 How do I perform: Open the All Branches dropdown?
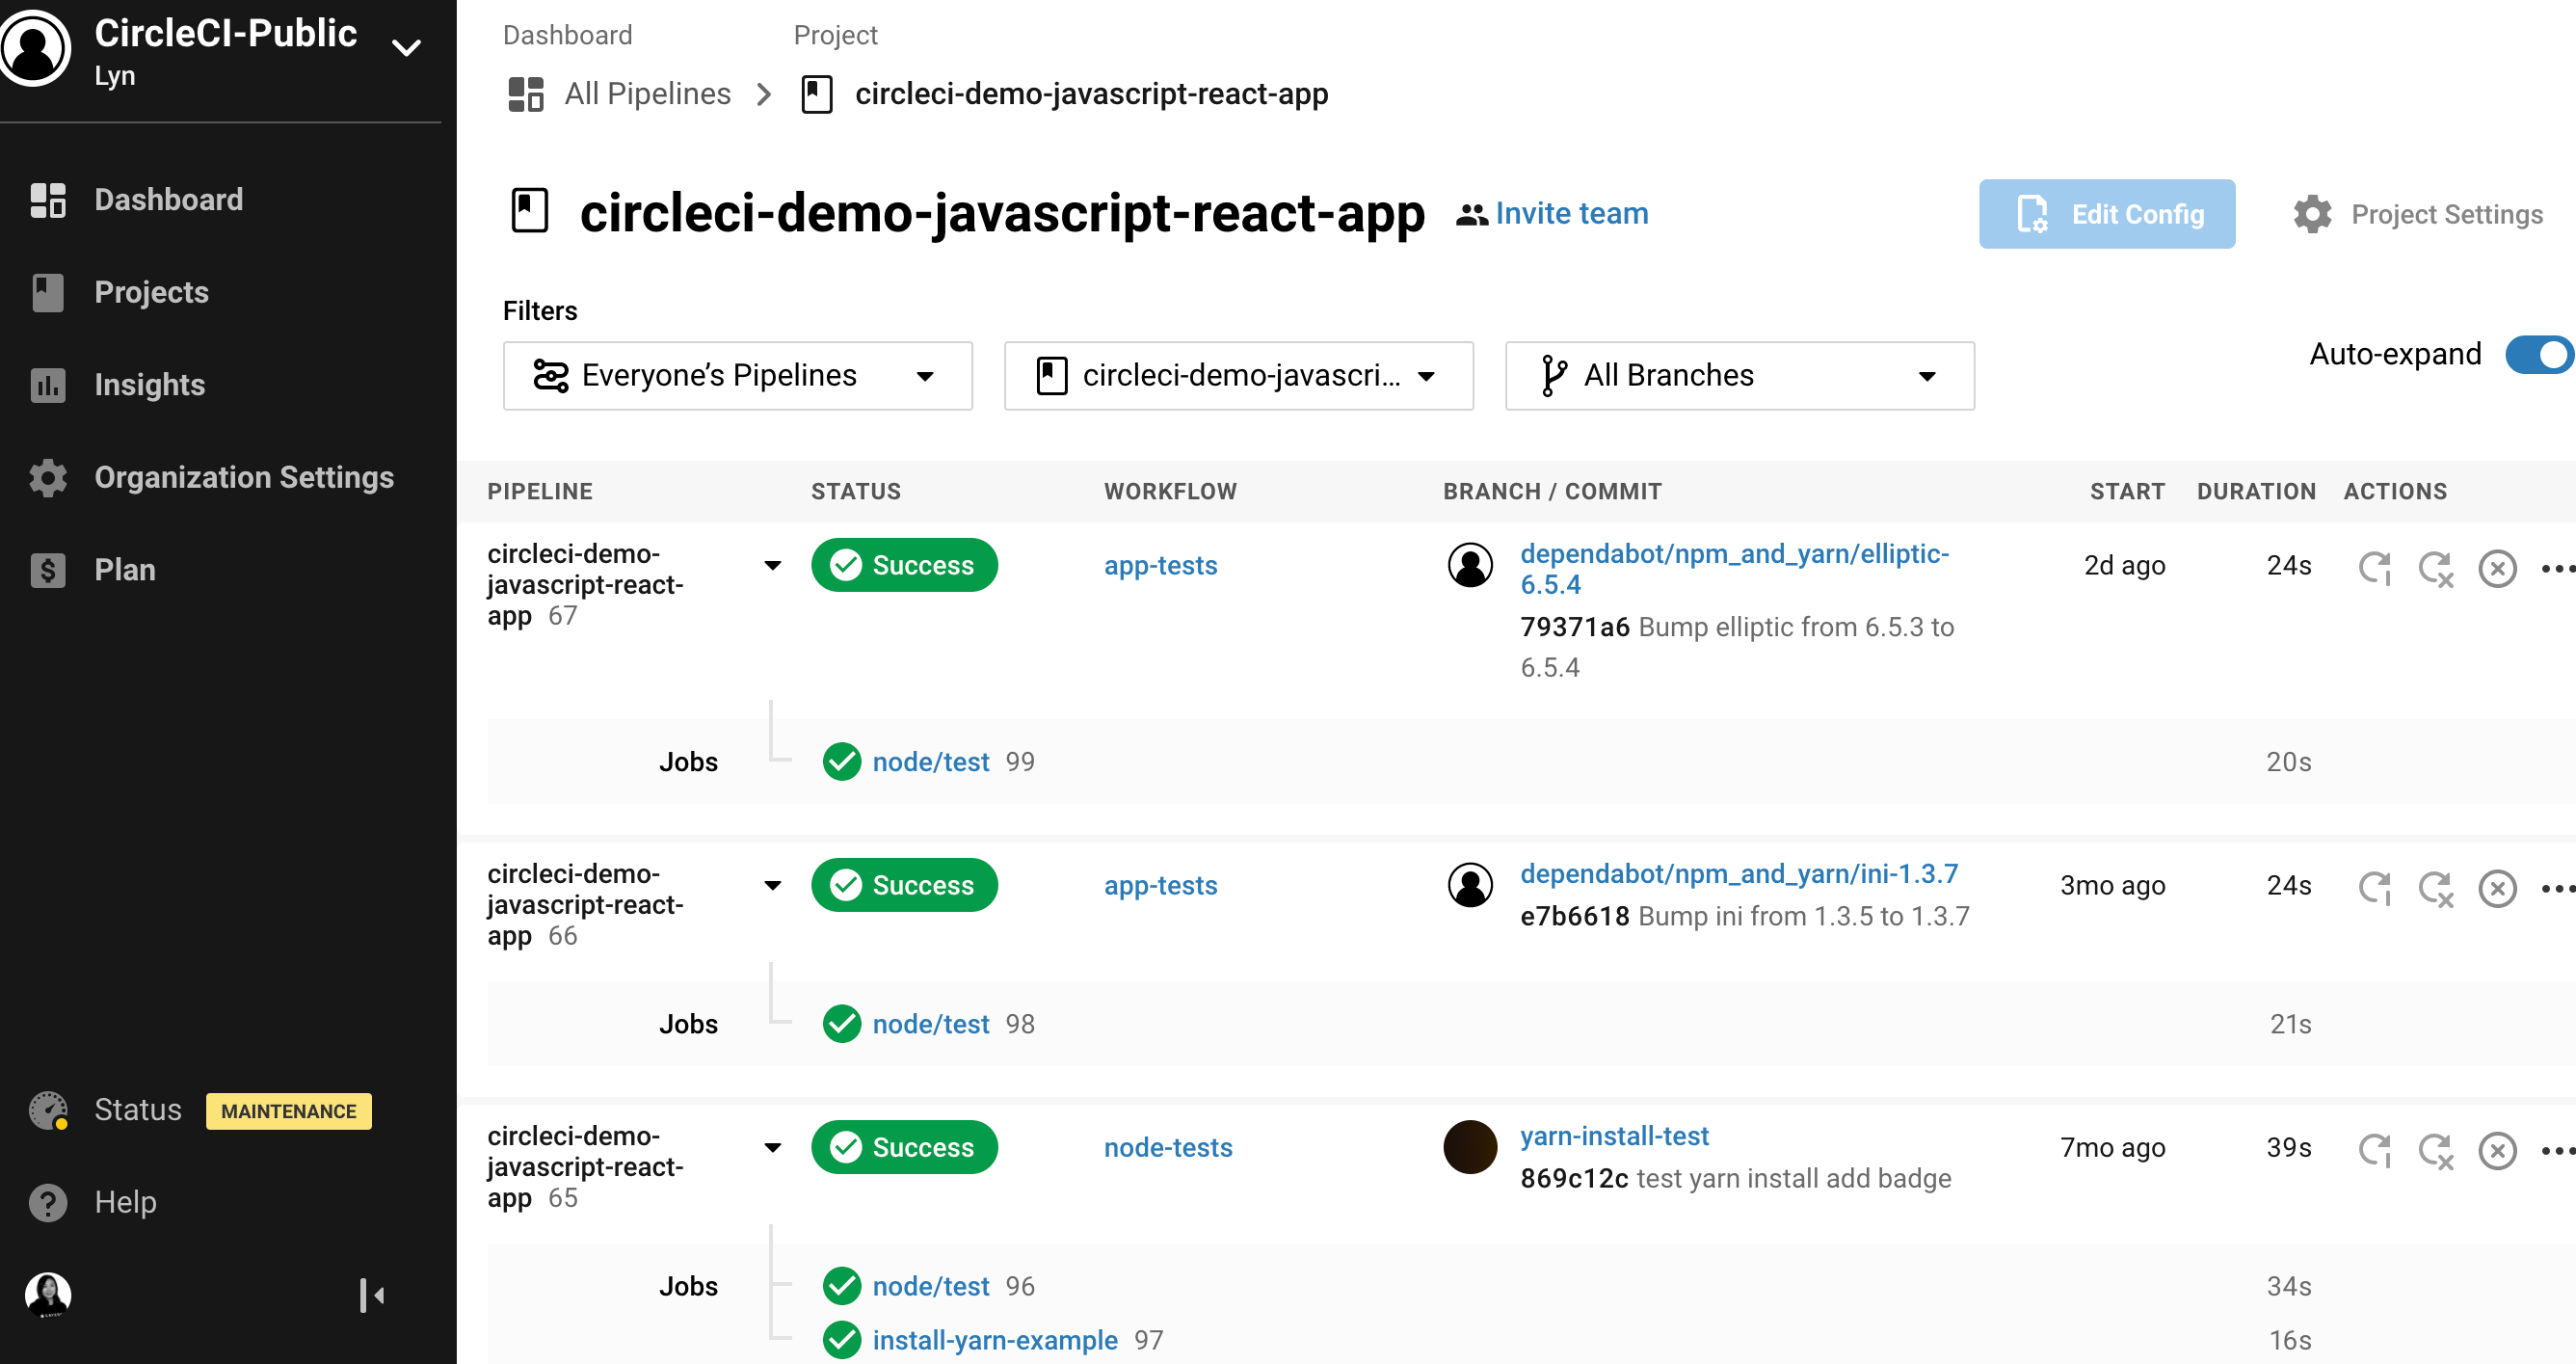click(x=1739, y=376)
